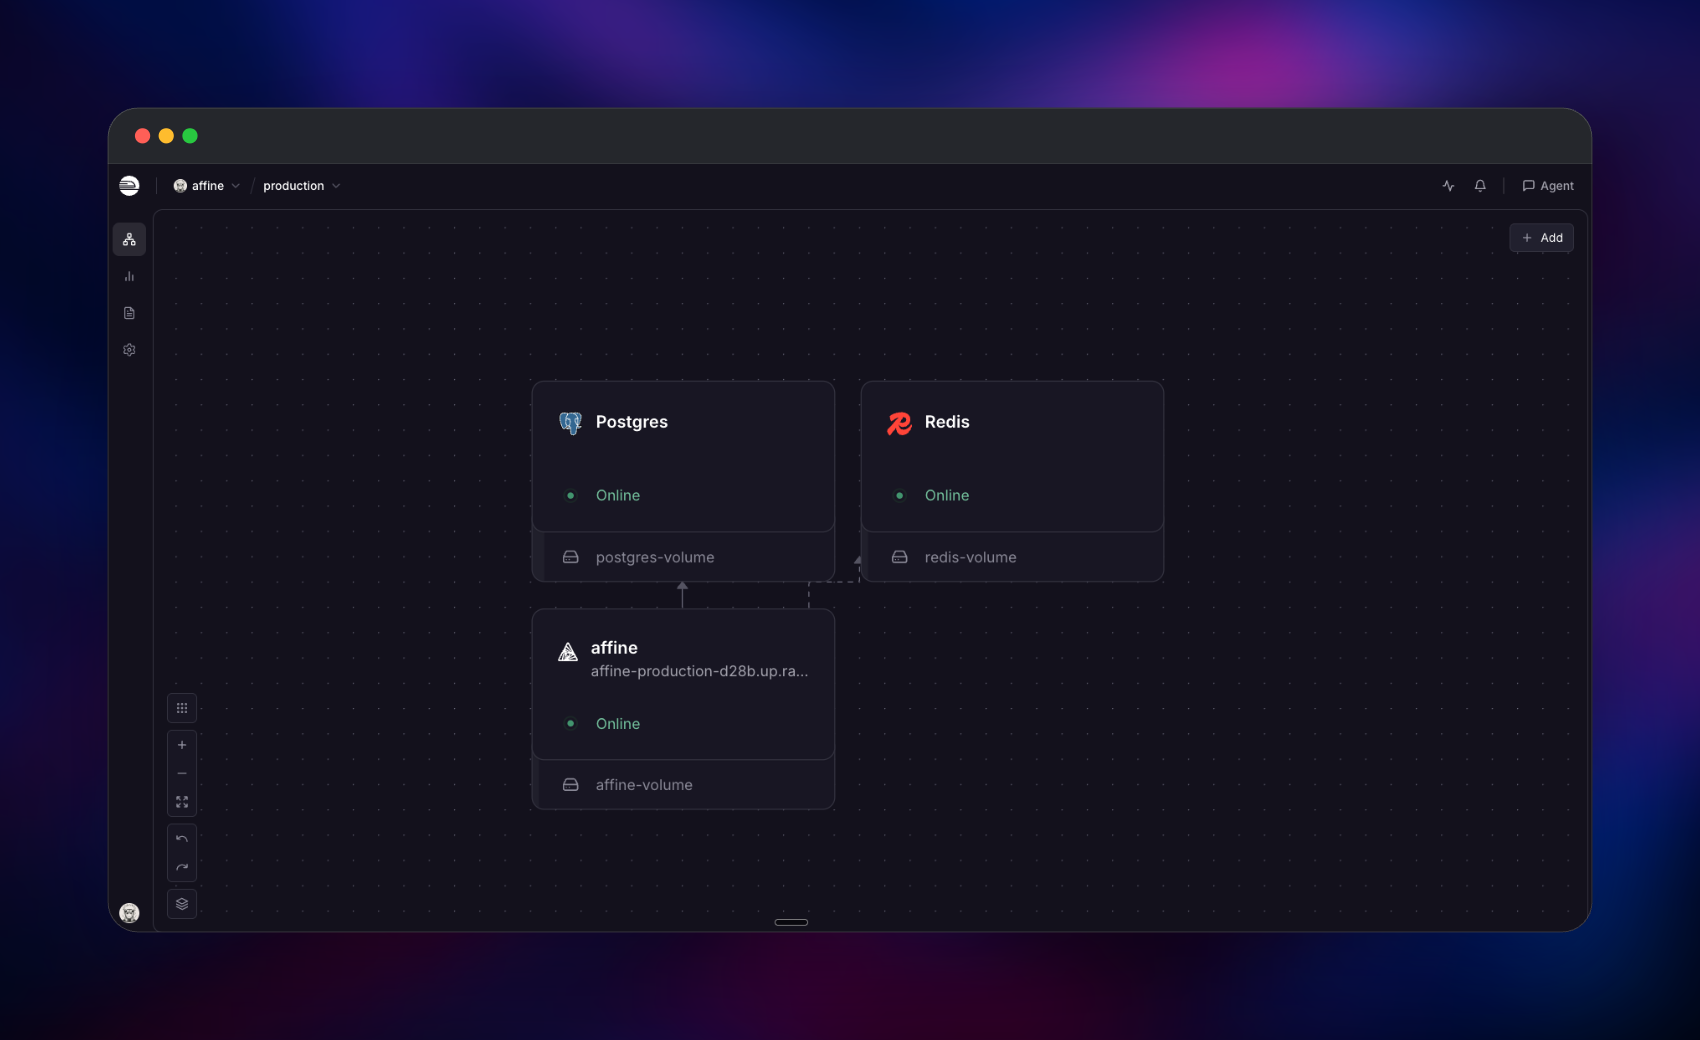
Task: Select the Redis service card
Action: pyautogui.click(x=1012, y=456)
